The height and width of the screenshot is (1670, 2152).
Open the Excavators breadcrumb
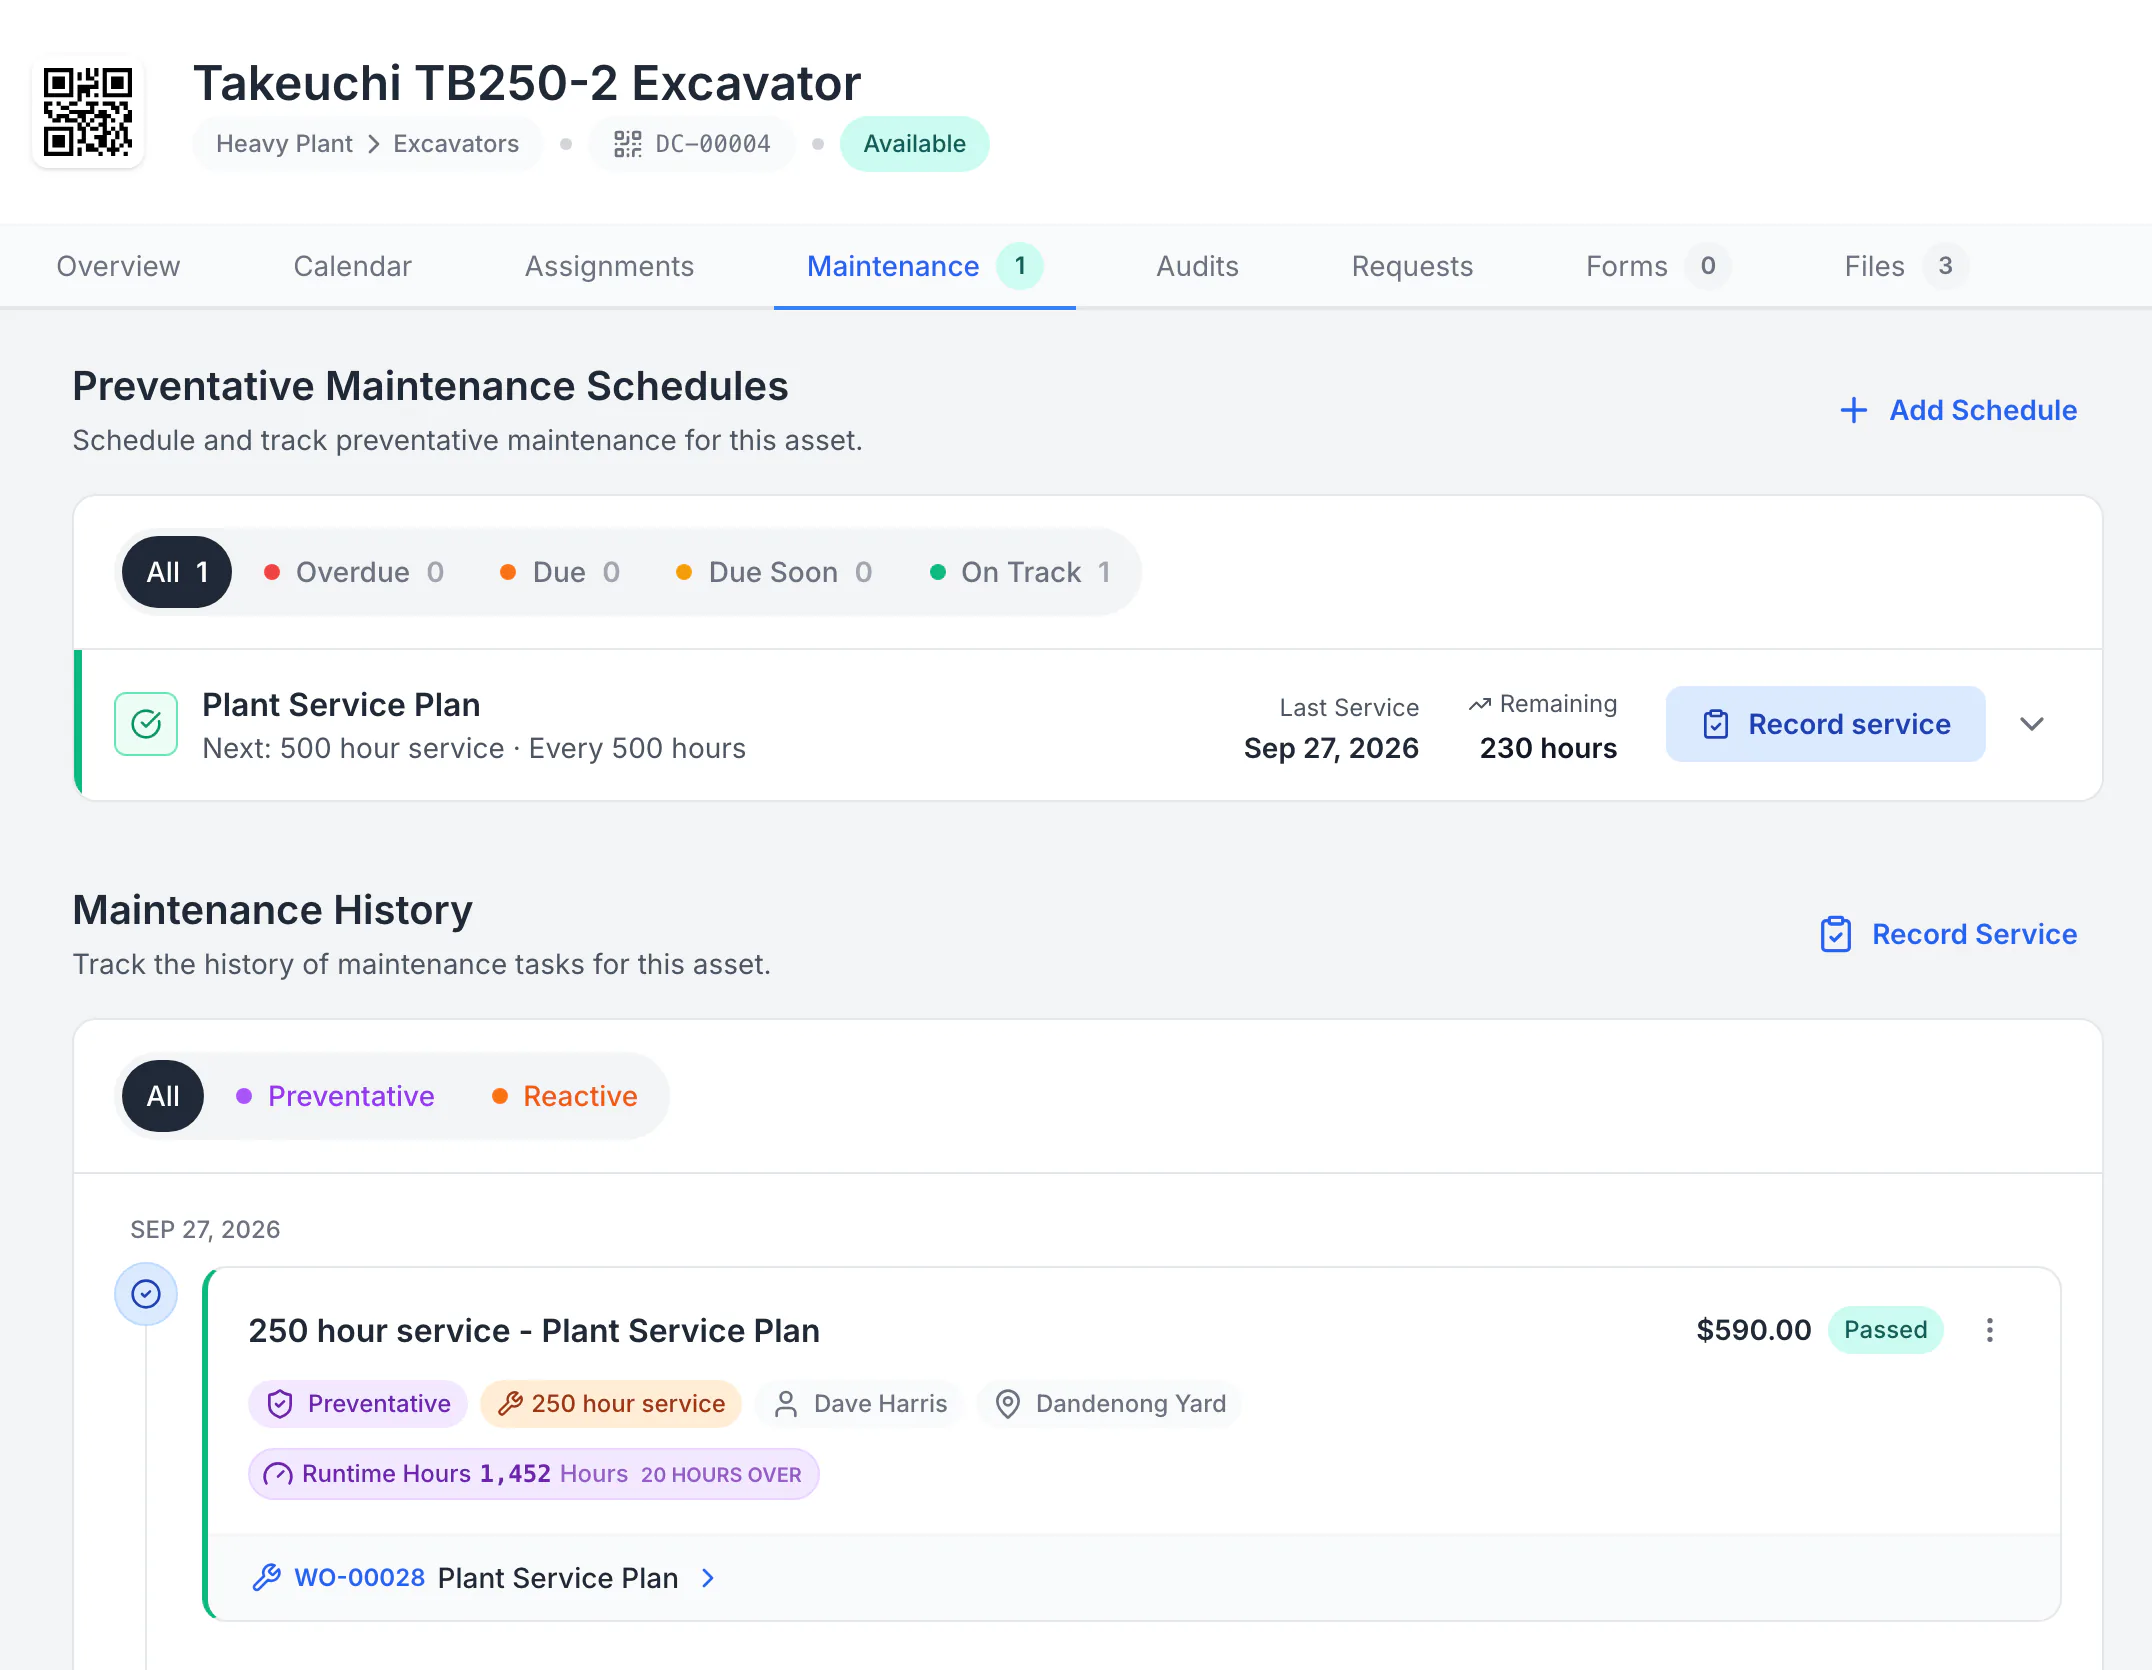click(456, 144)
